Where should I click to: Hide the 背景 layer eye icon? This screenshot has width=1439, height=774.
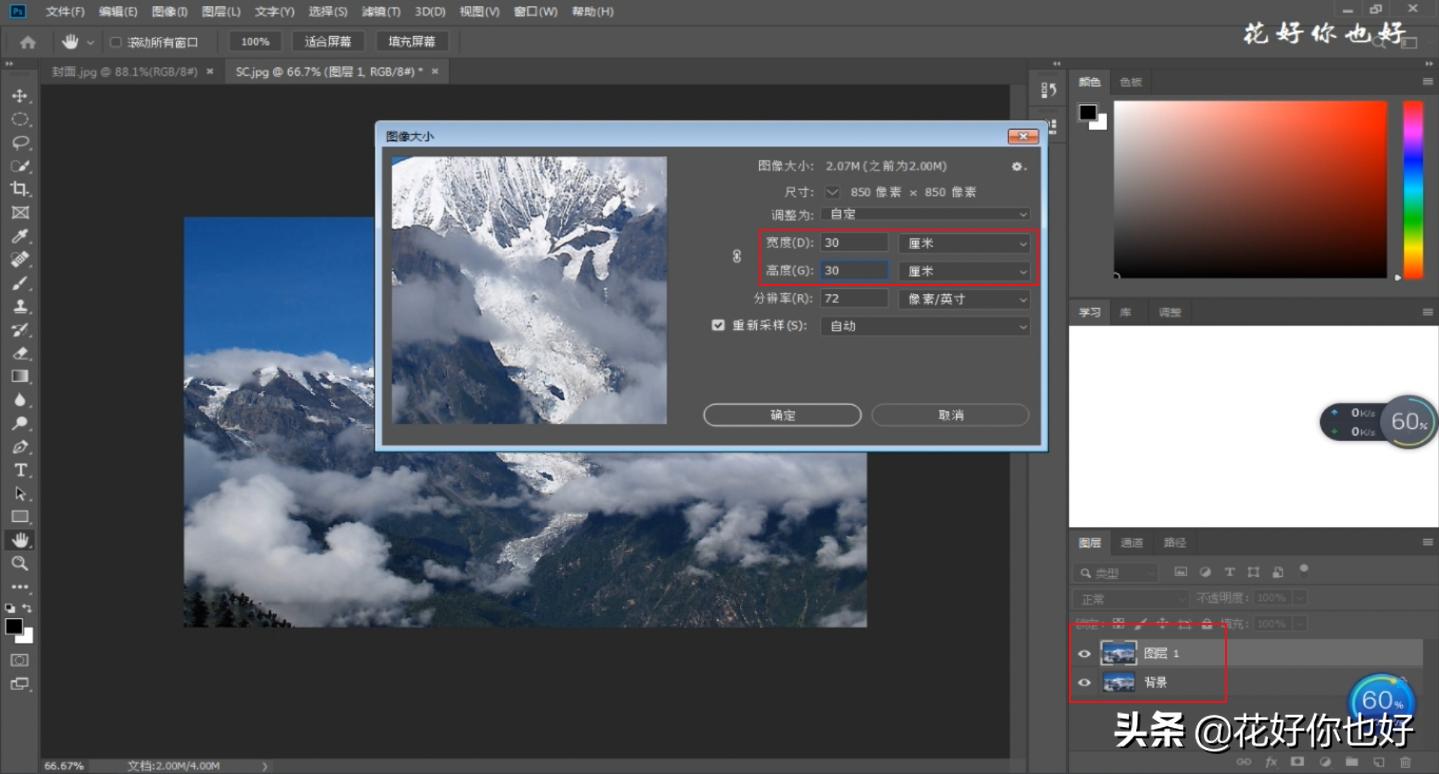point(1084,682)
